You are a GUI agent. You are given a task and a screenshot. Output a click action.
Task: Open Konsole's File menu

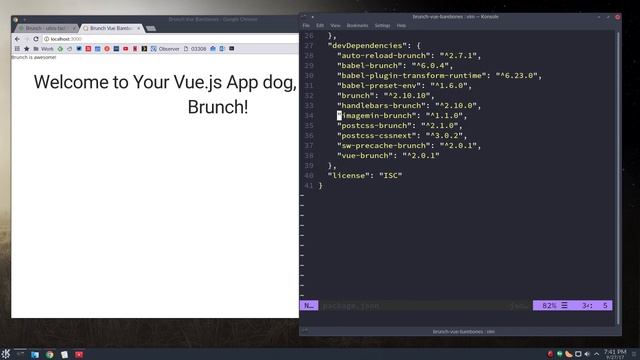click(306, 25)
